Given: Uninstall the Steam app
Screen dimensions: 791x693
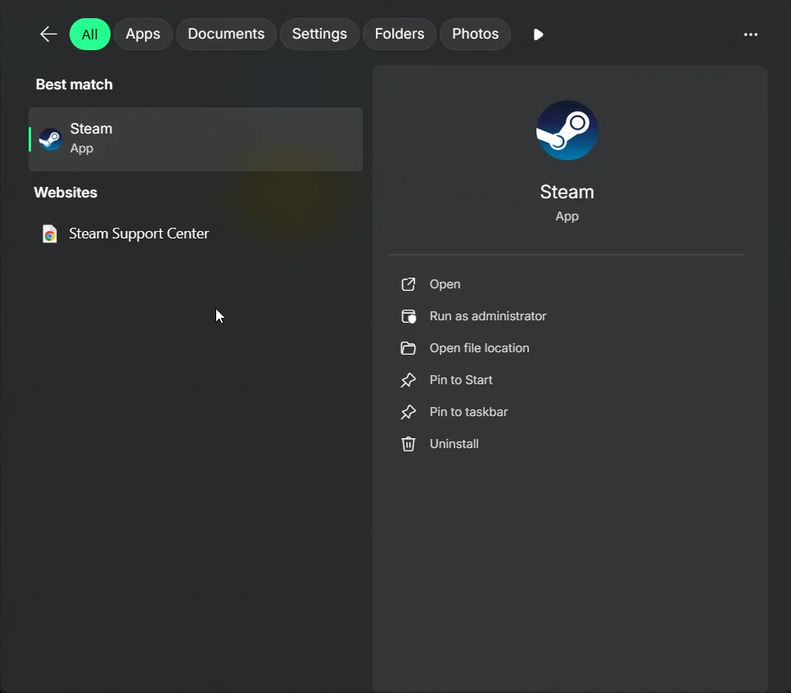Looking at the screenshot, I should (x=454, y=444).
